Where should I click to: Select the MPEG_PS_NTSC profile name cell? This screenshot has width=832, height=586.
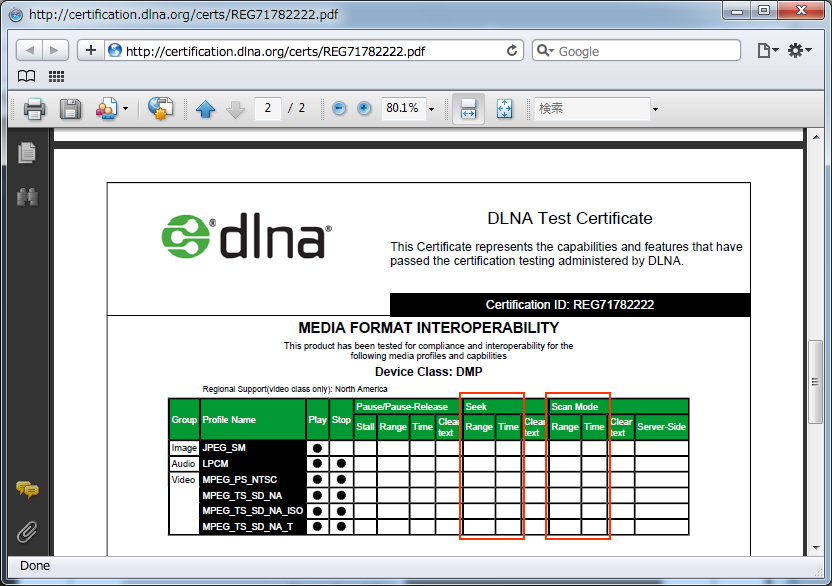(253, 480)
